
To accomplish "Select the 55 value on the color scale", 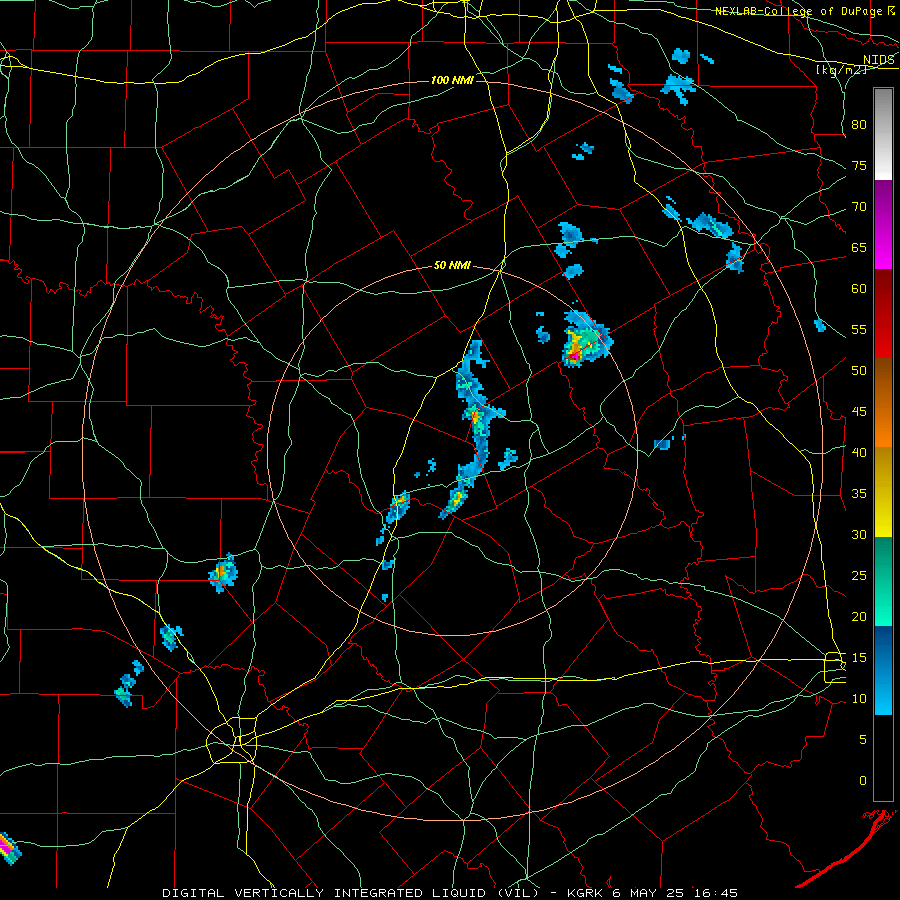I will 859,329.
